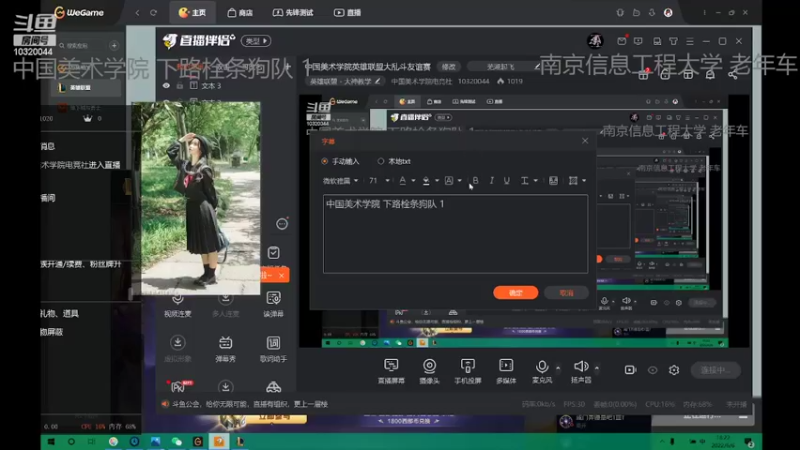Screen dimensions: 800x450
Task: Click the text fill color bucket icon
Action: [x=426, y=181]
